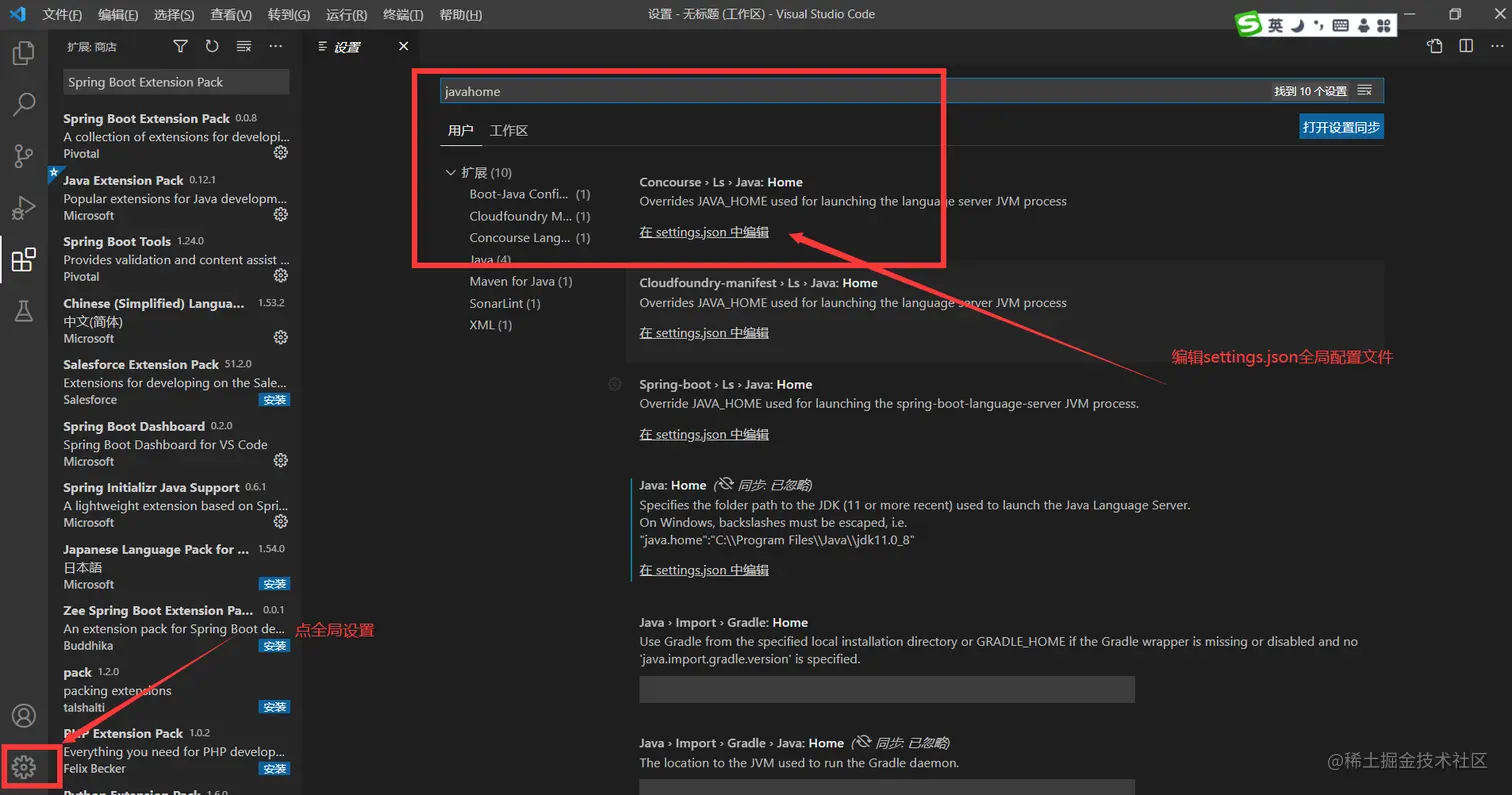Filter extensions with the funnel icon
The image size is (1512, 795).
pyautogui.click(x=180, y=47)
